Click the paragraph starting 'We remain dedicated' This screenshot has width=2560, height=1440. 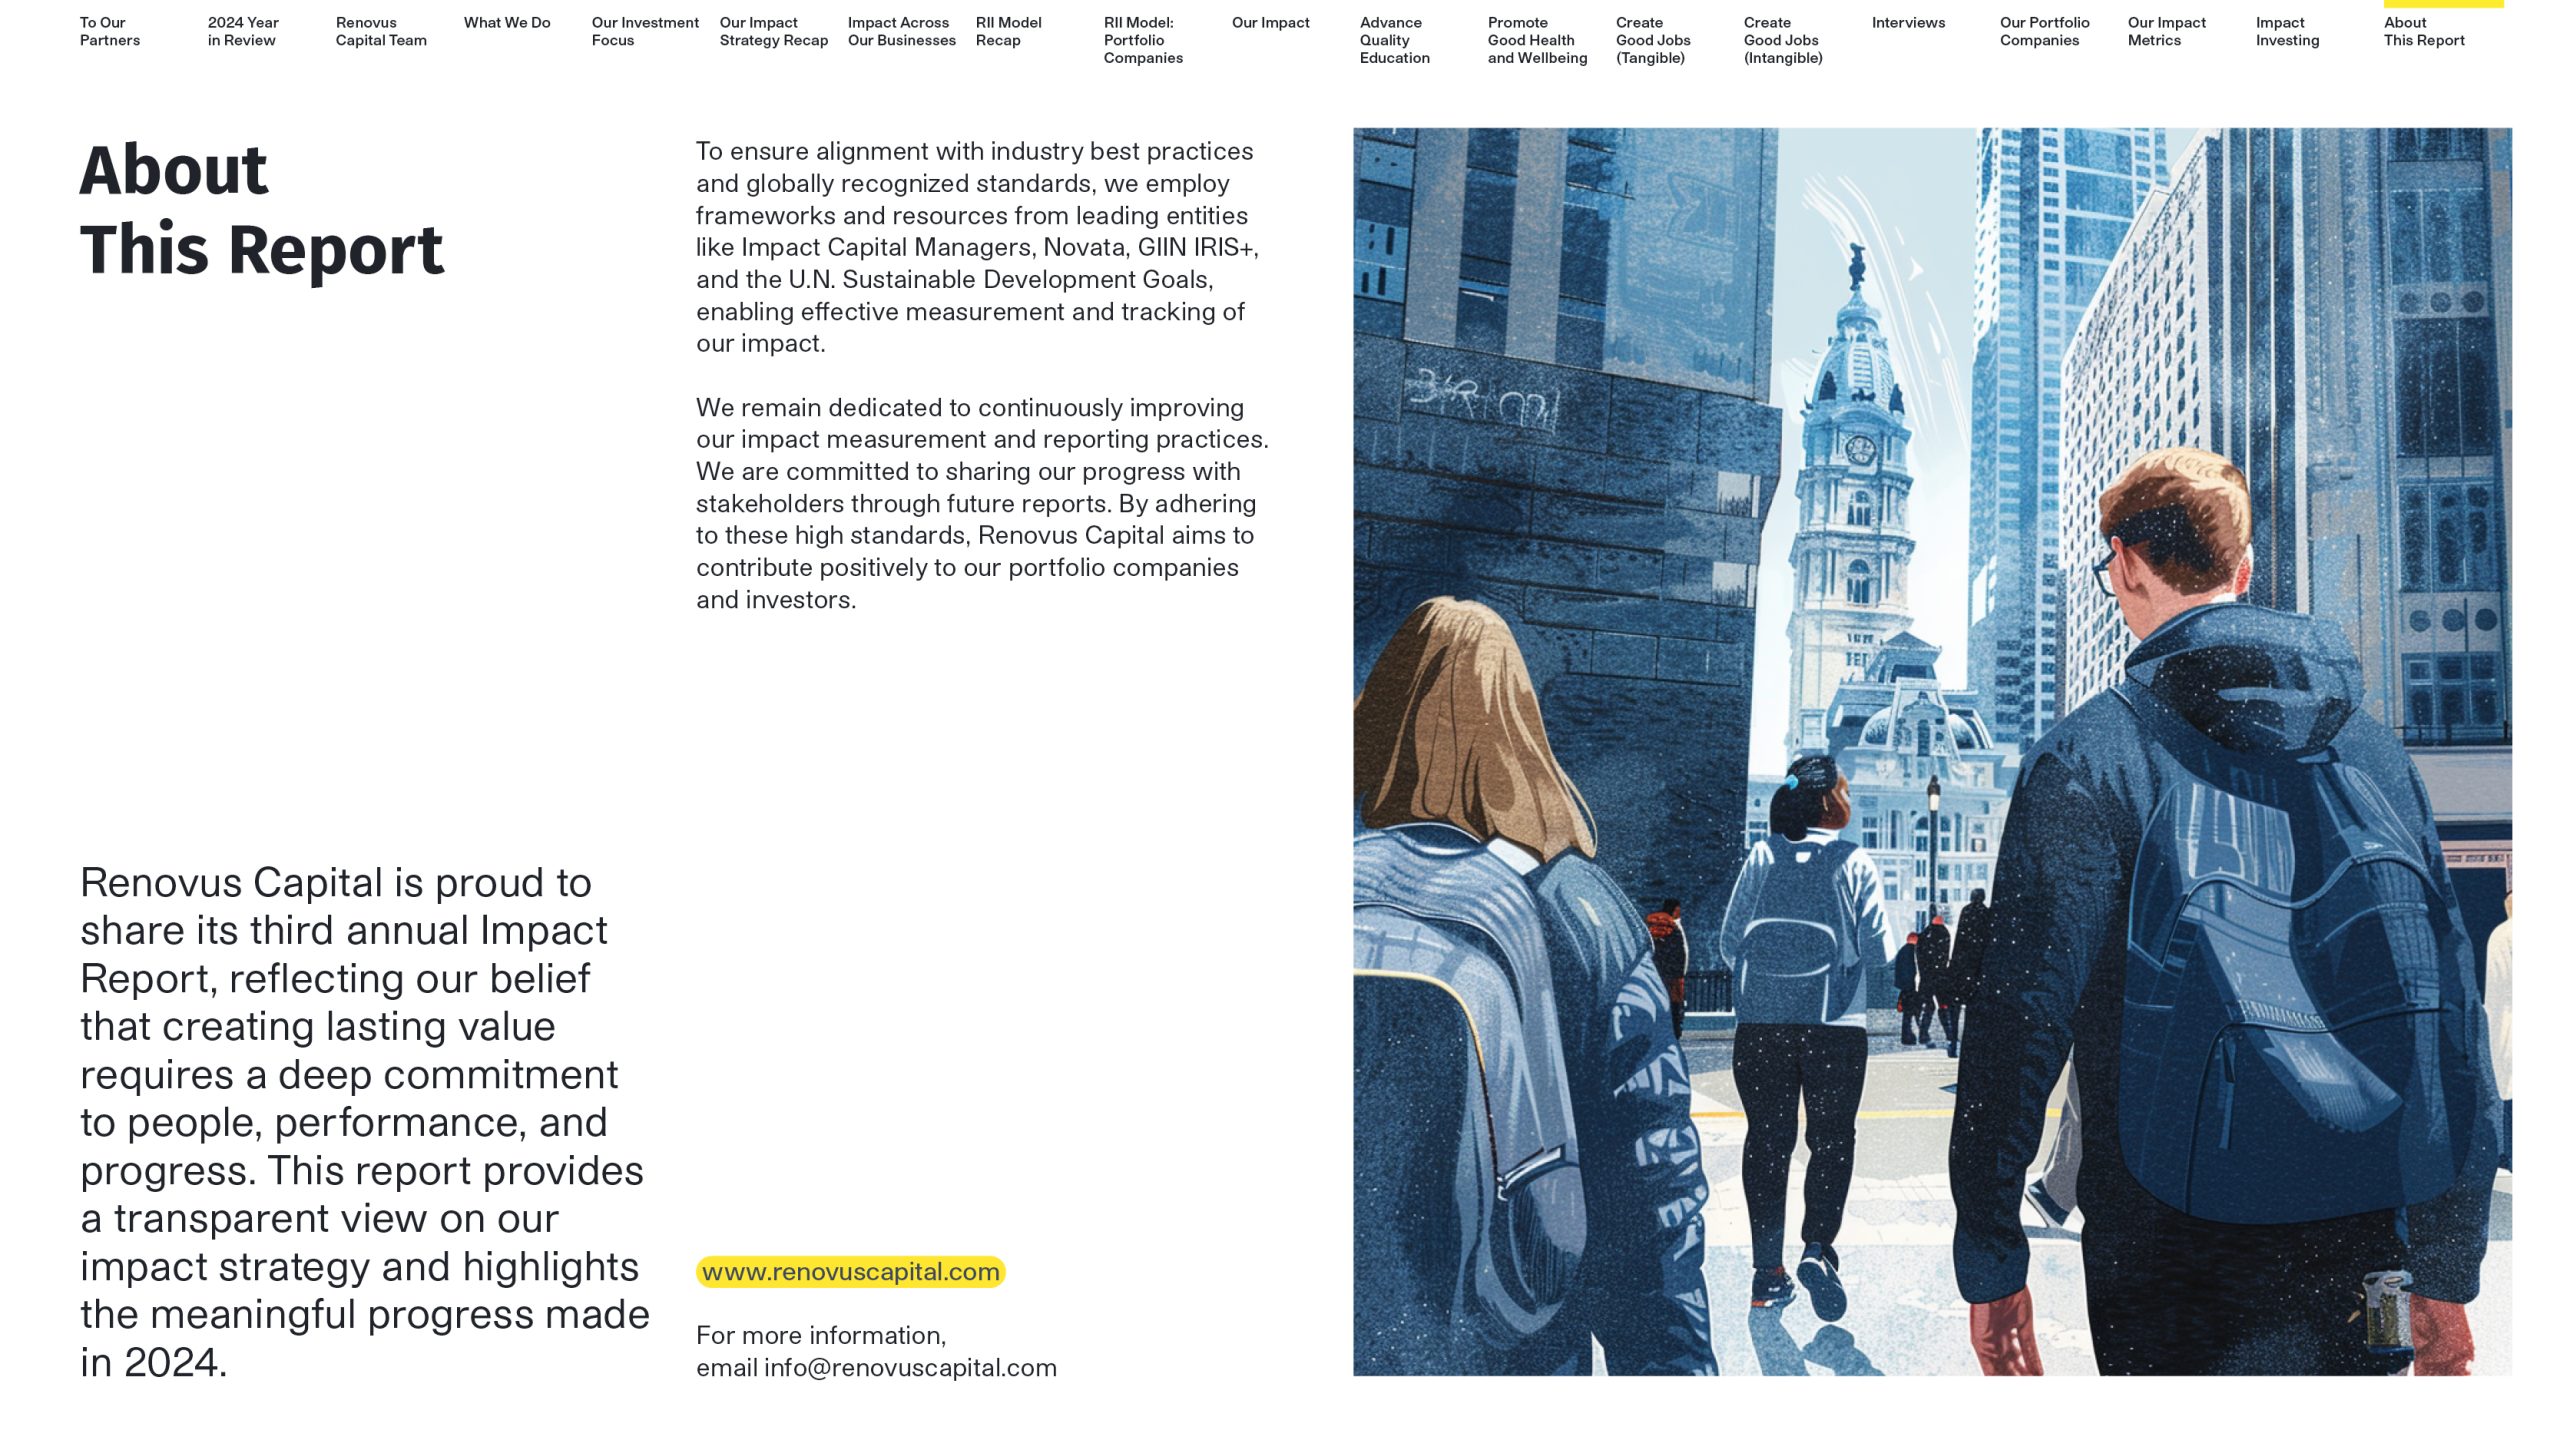tap(982, 503)
